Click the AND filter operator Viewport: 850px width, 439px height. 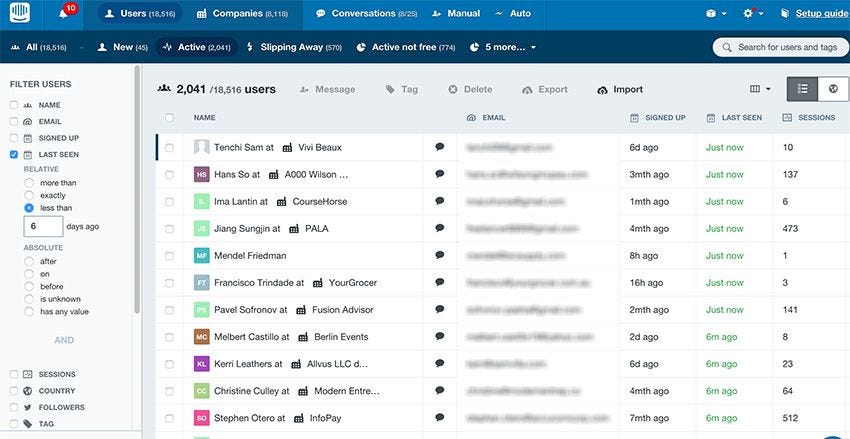[x=64, y=340]
